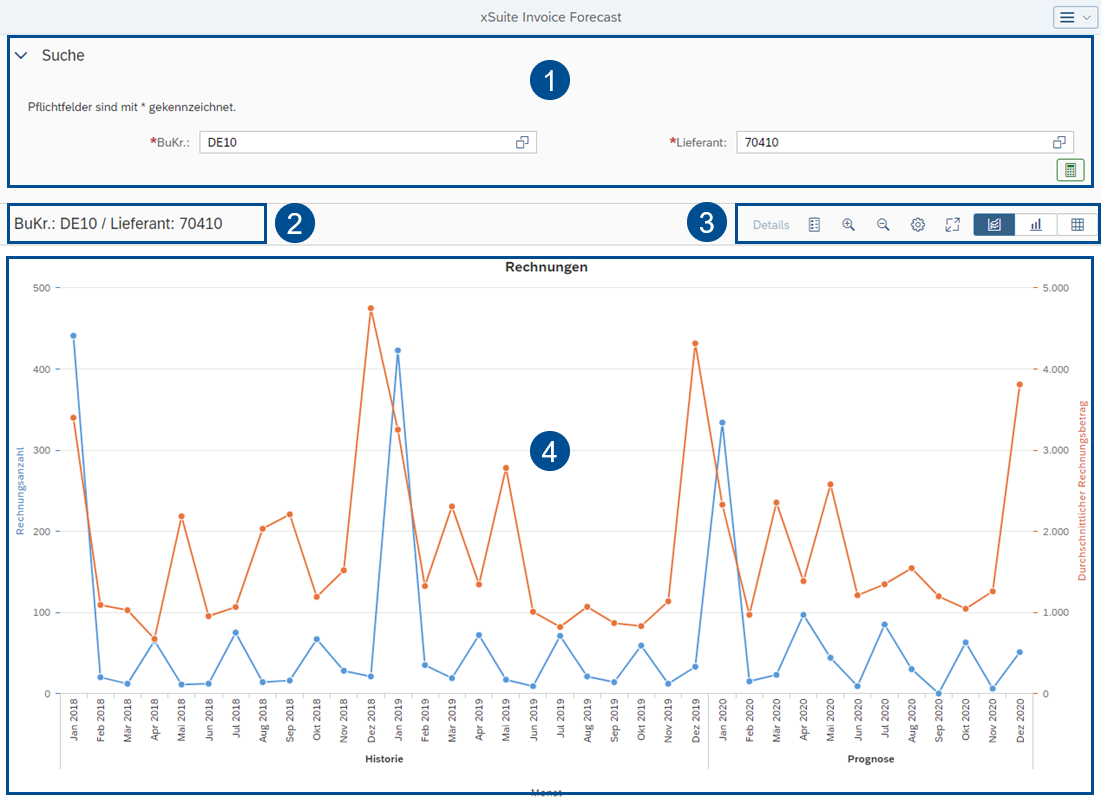Switch to the bar chart view
The width and height of the screenshot is (1101, 804).
tap(1035, 224)
